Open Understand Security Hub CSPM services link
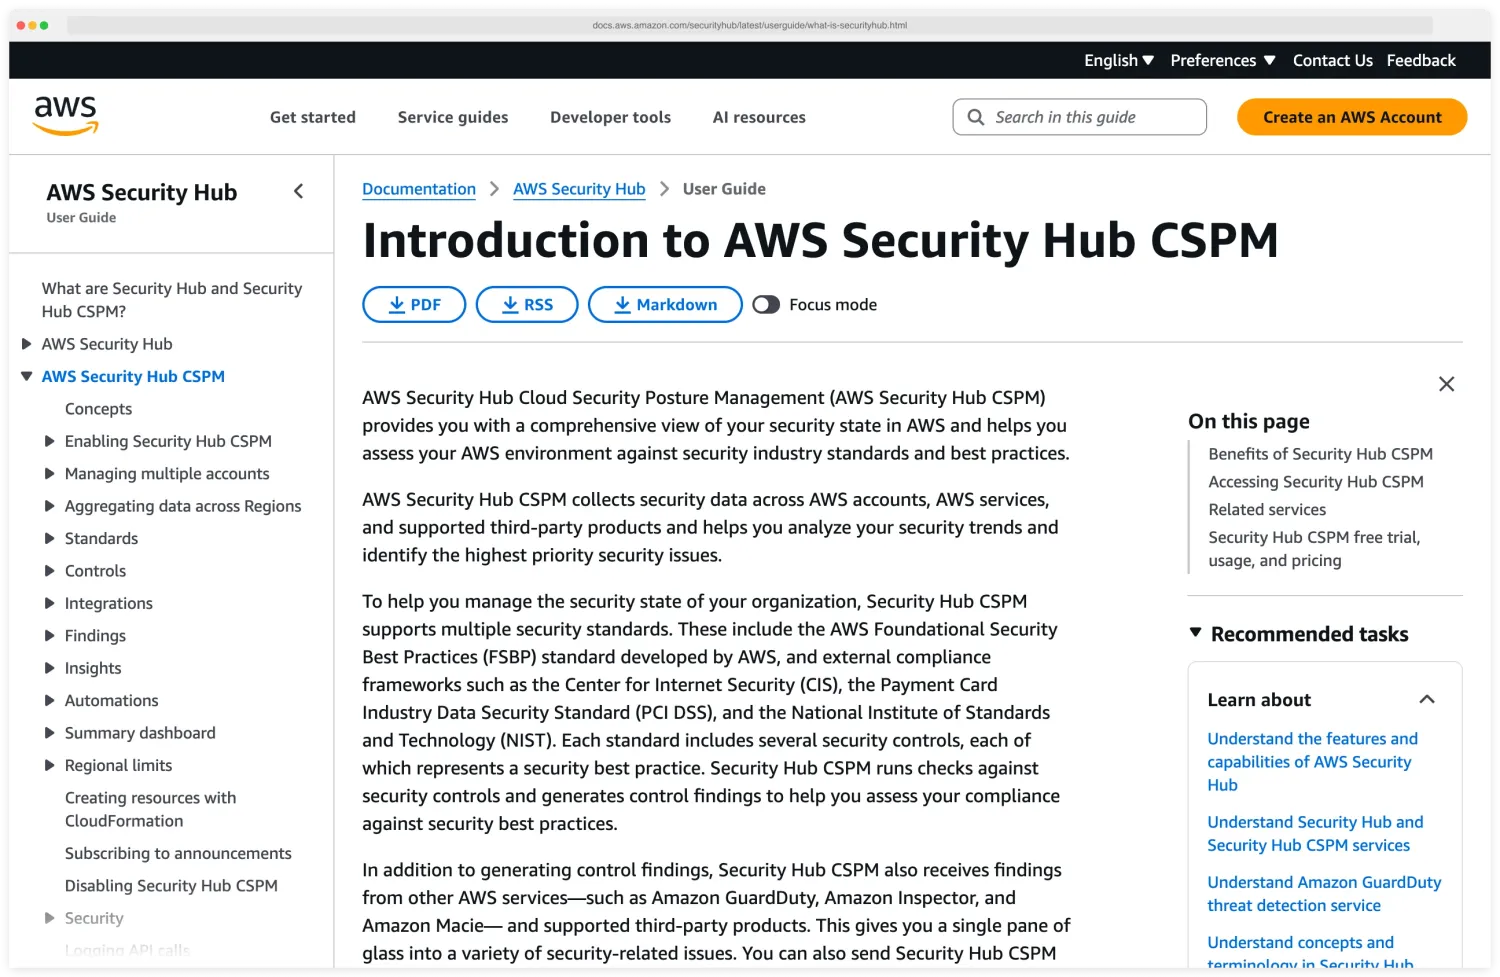 (x=1315, y=834)
